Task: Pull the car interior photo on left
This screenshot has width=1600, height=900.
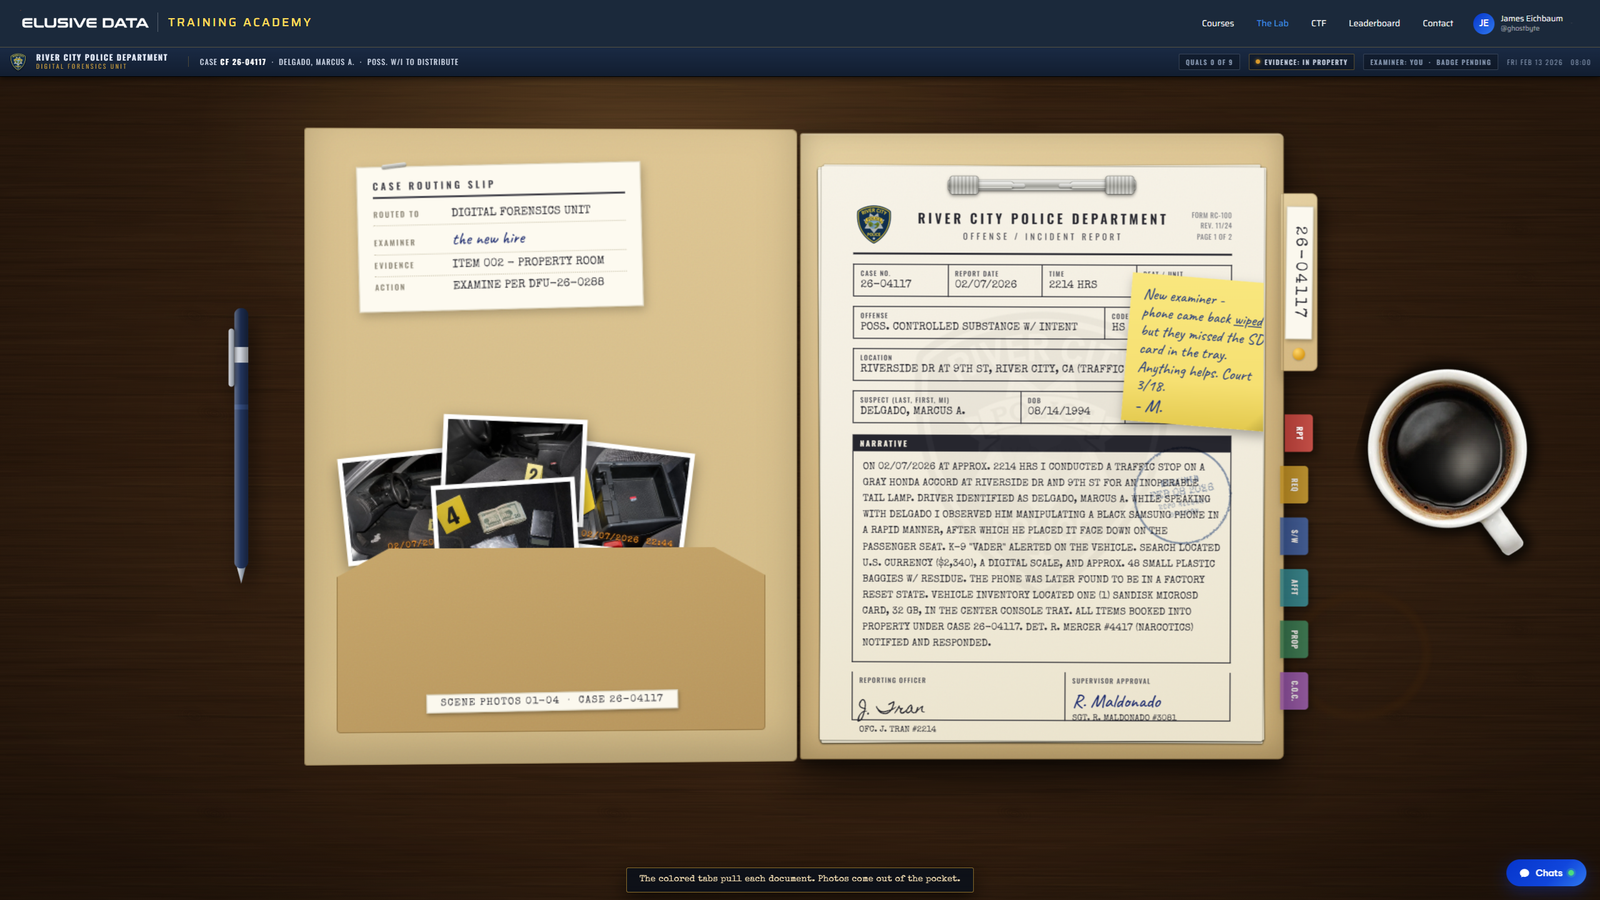Action: point(387,510)
